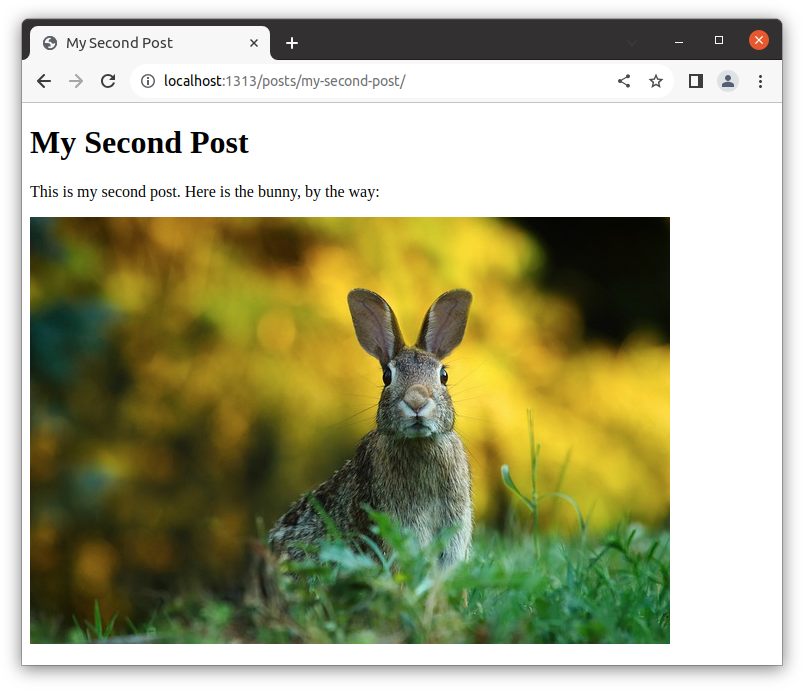Select the My Second Post tab
The width and height of the screenshot is (804, 690).
(x=140, y=43)
